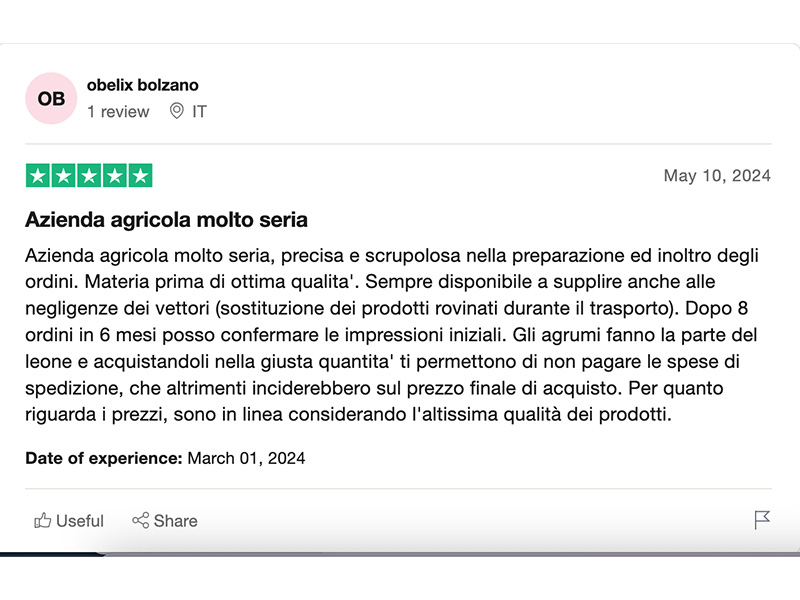
Task: Click the first green rating star
Action: (x=37, y=176)
